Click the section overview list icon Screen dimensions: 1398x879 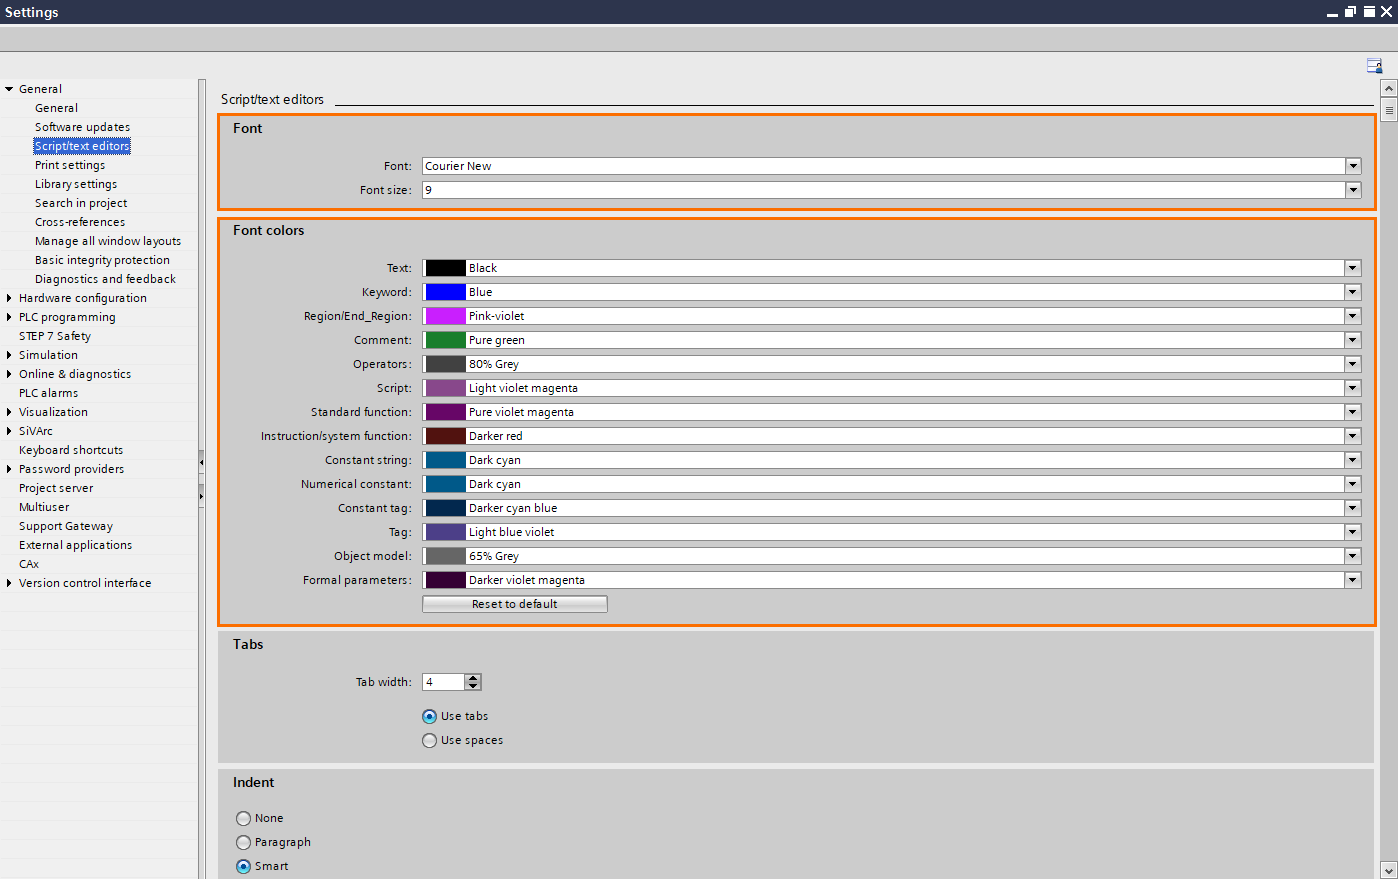[1388, 110]
